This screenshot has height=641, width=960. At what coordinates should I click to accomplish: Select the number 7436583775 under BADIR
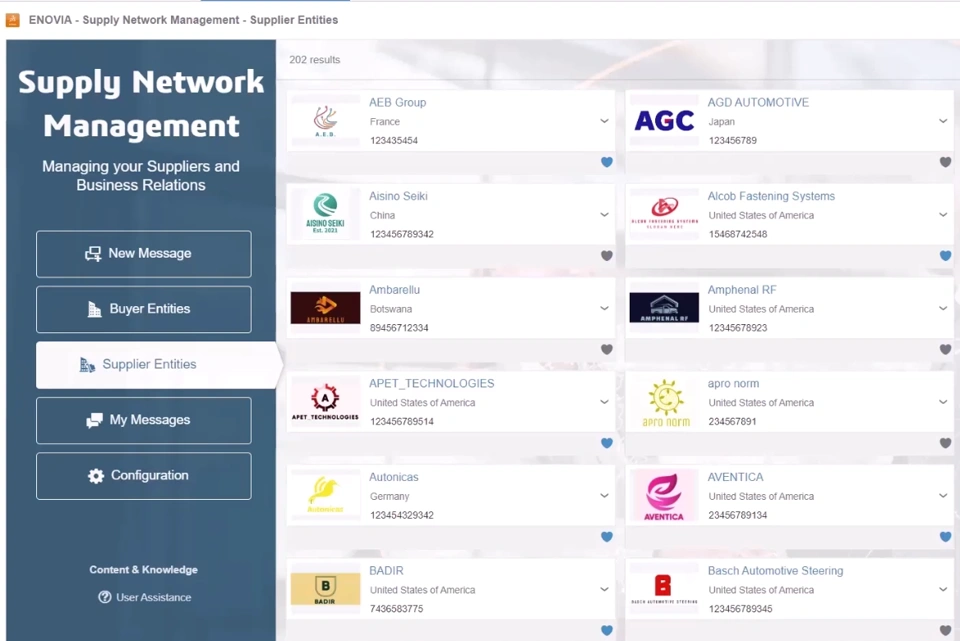[396, 609]
